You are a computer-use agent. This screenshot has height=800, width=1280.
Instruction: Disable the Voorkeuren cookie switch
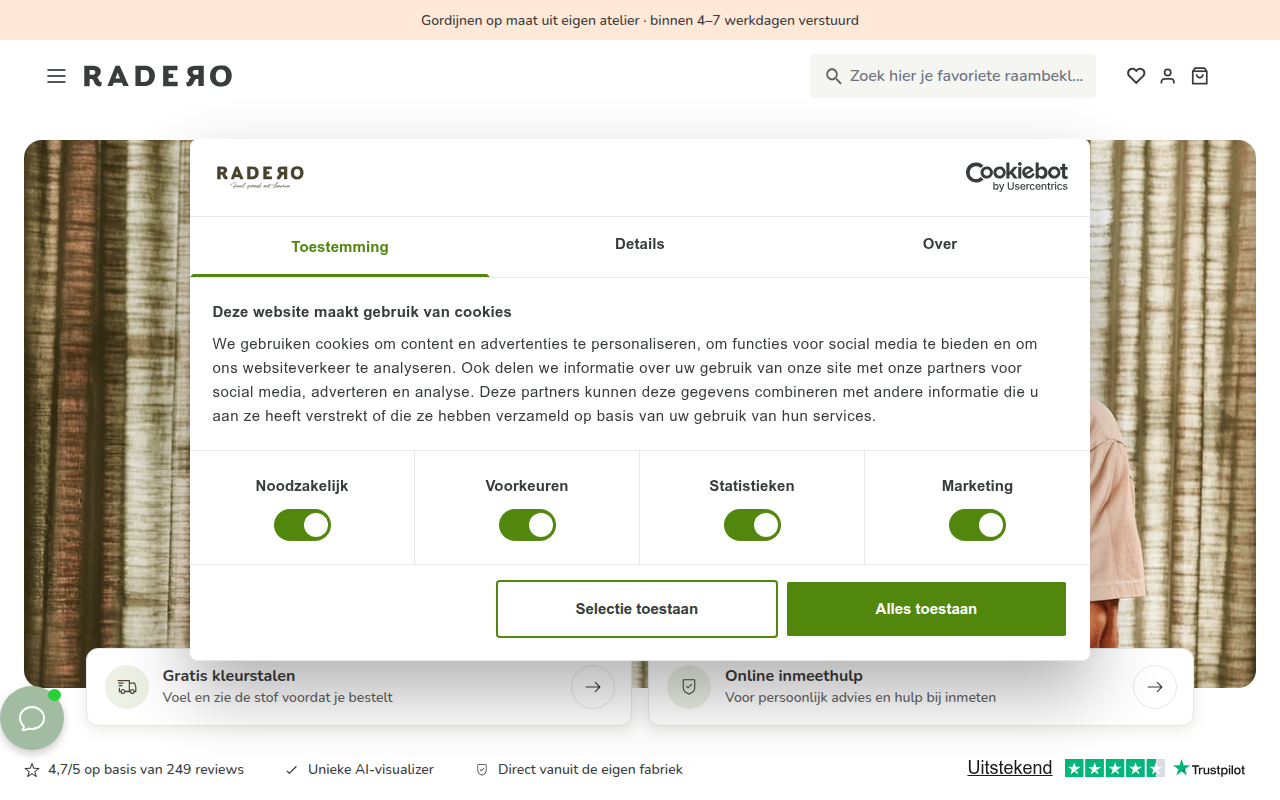coord(527,525)
